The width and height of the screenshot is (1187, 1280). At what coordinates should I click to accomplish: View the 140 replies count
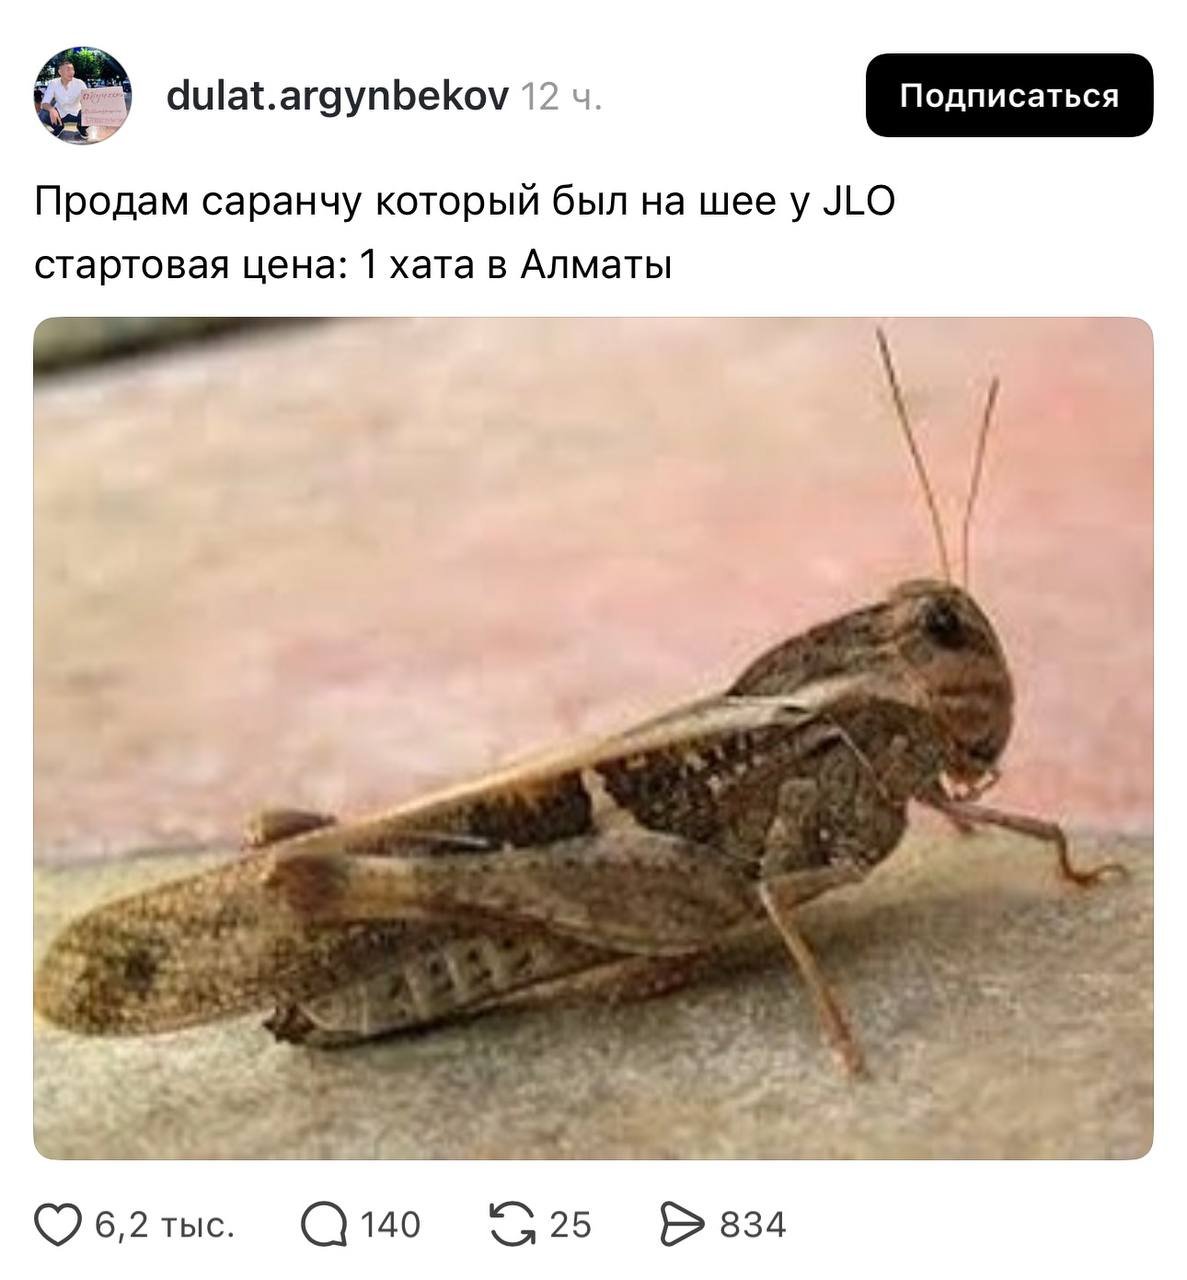pyautogui.click(x=390, y=1225)
